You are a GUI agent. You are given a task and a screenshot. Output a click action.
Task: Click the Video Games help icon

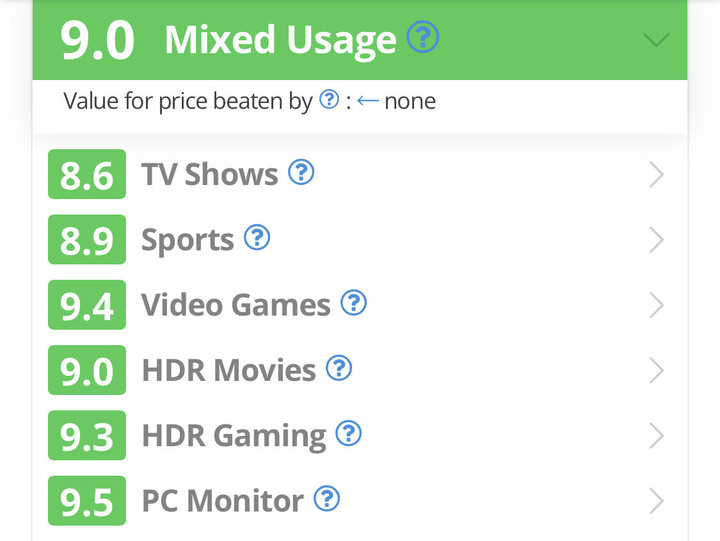click(354, 303)
